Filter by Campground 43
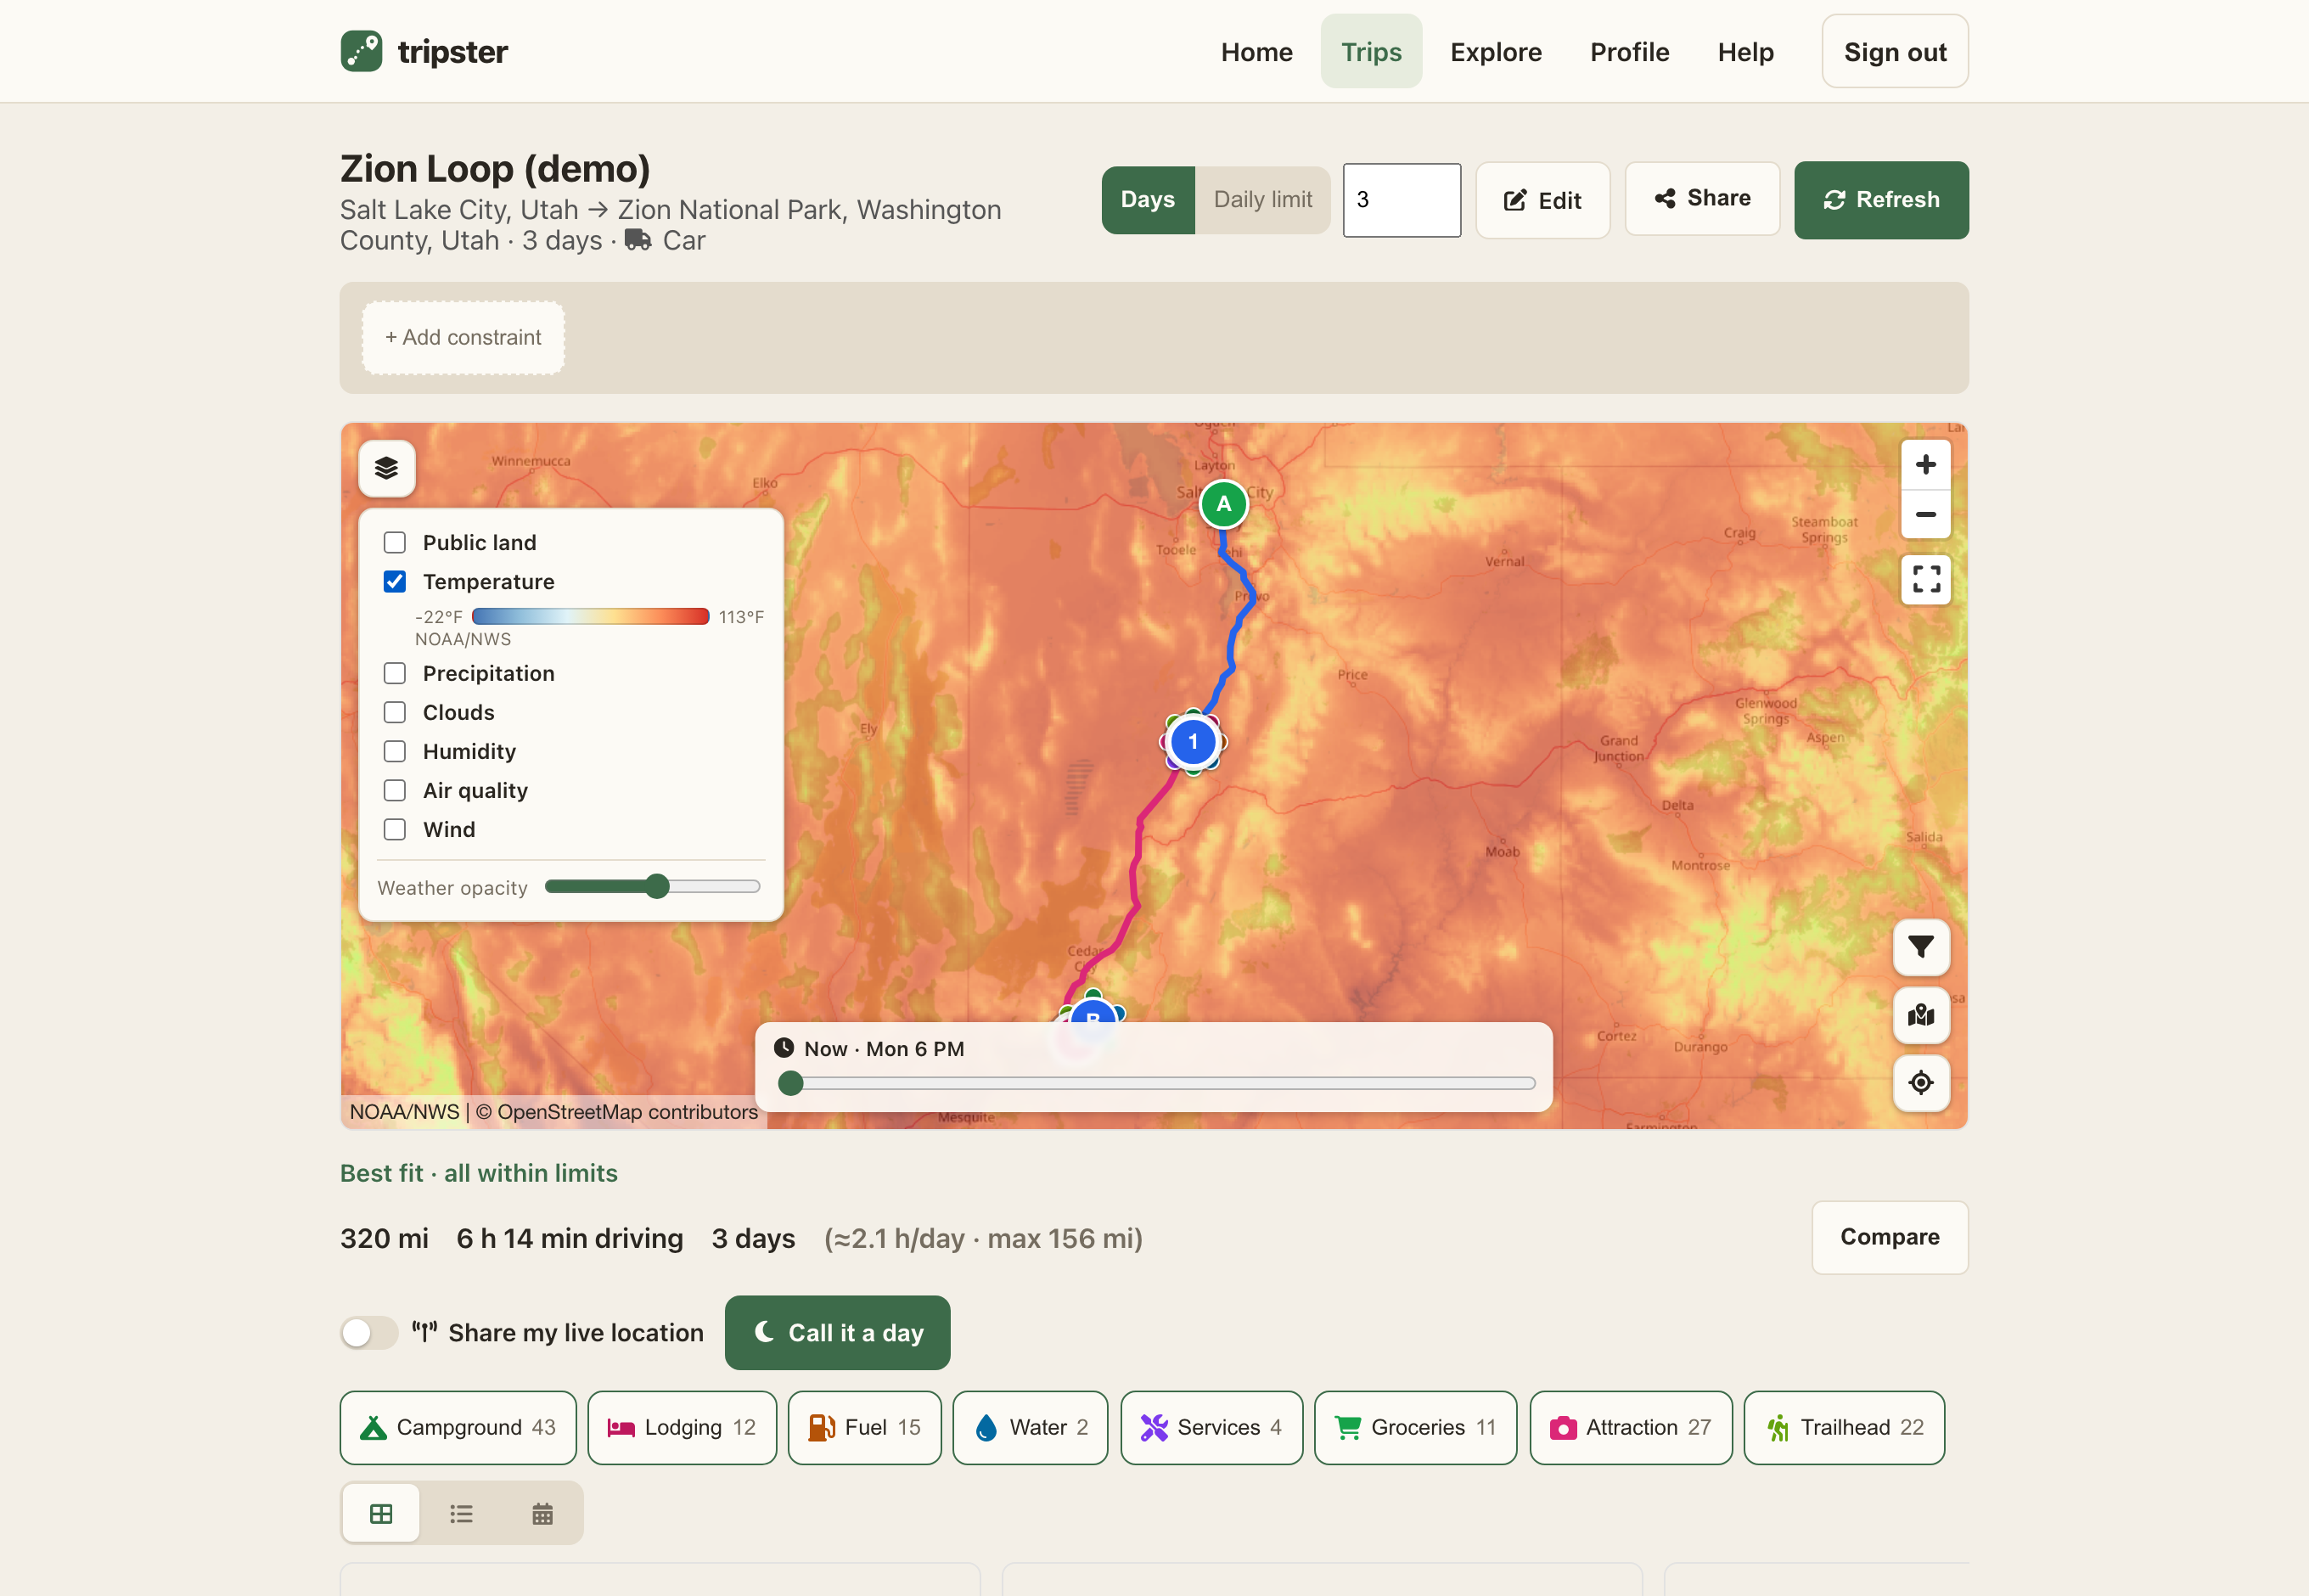This screenshot has width=2309, height=1596. click(x=458, y=1427)
